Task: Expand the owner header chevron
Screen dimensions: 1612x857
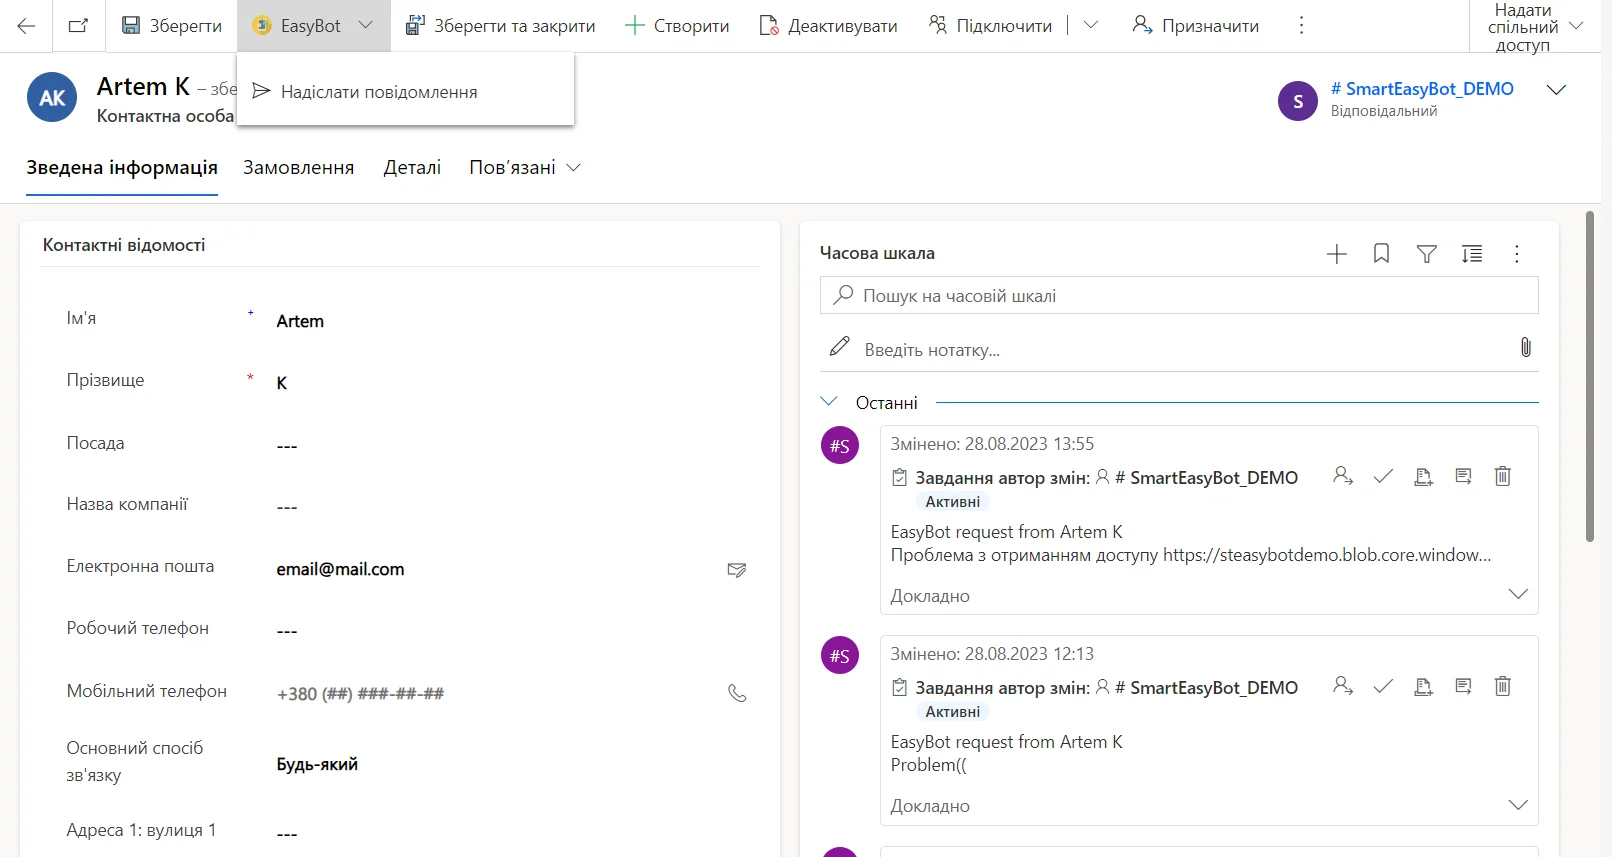Action: click(x=1556, y=90)
